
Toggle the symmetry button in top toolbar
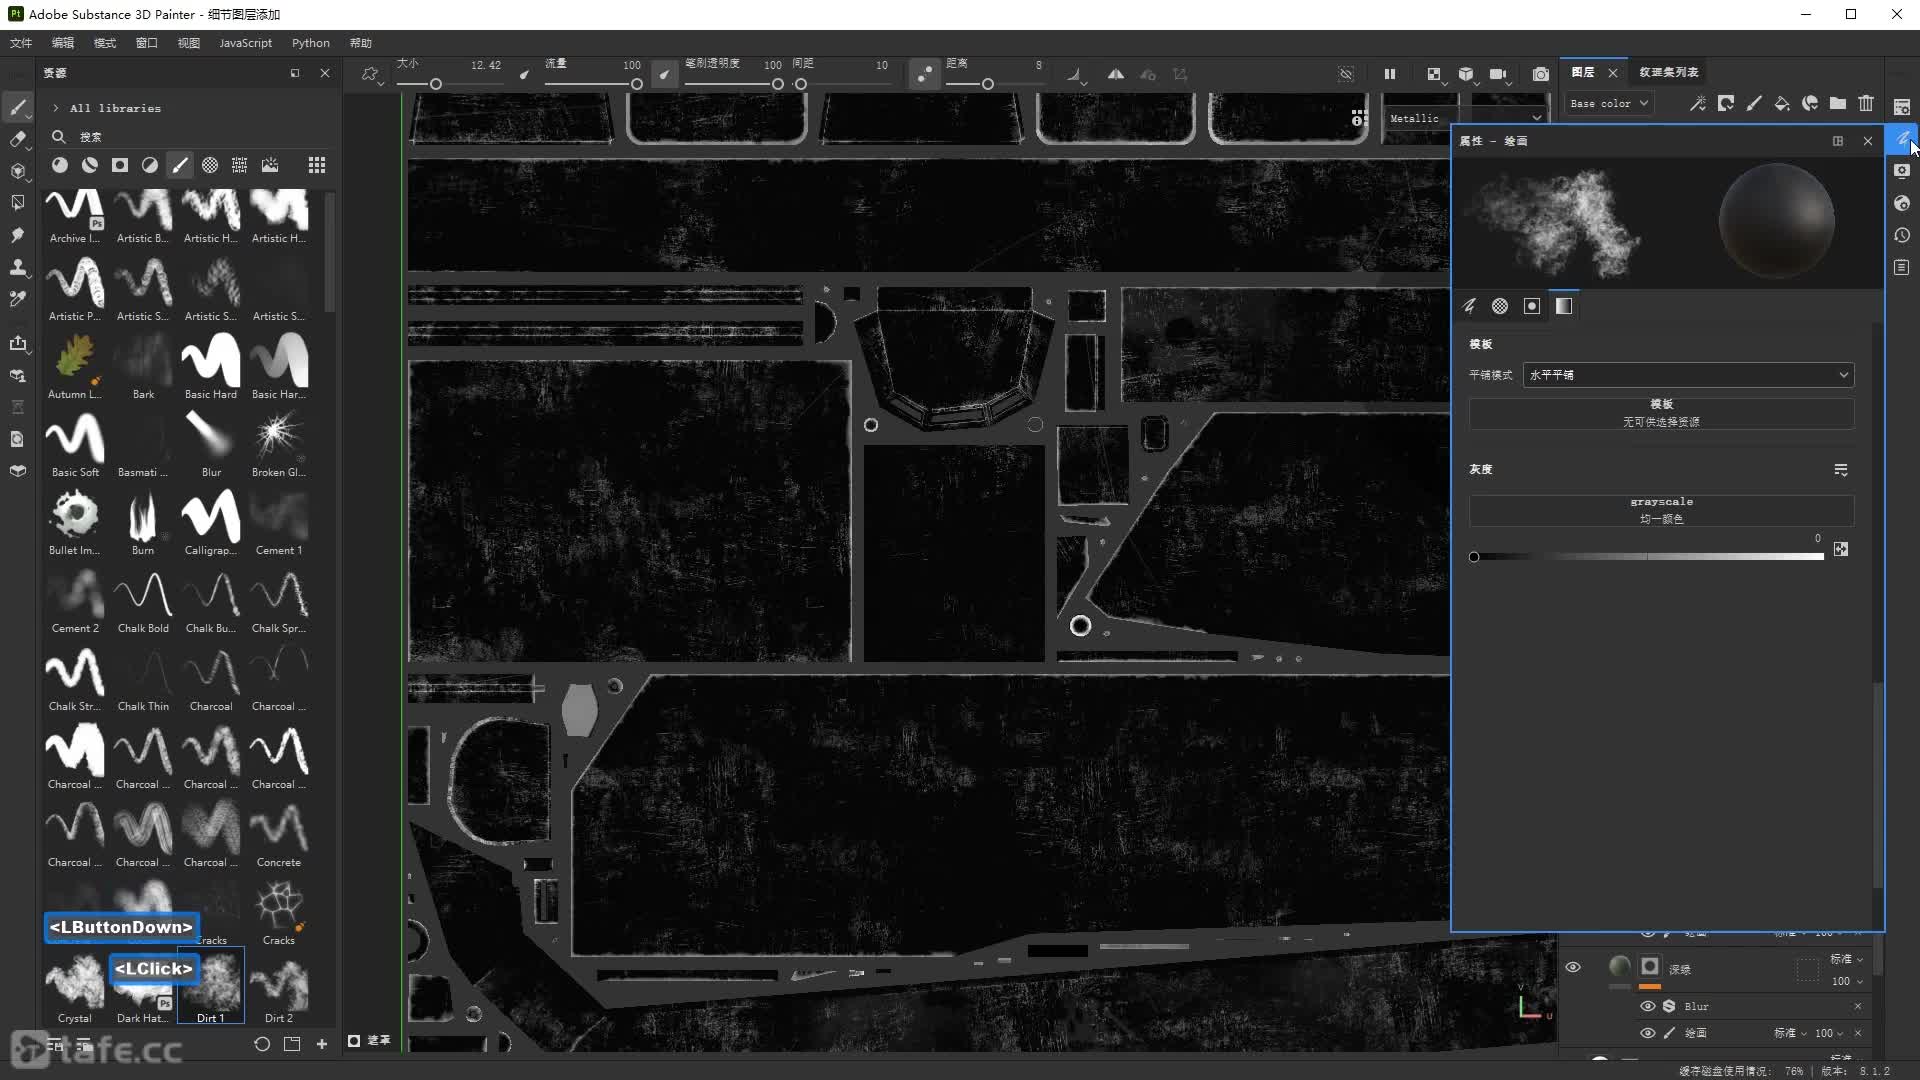(x=1116, y=74)
